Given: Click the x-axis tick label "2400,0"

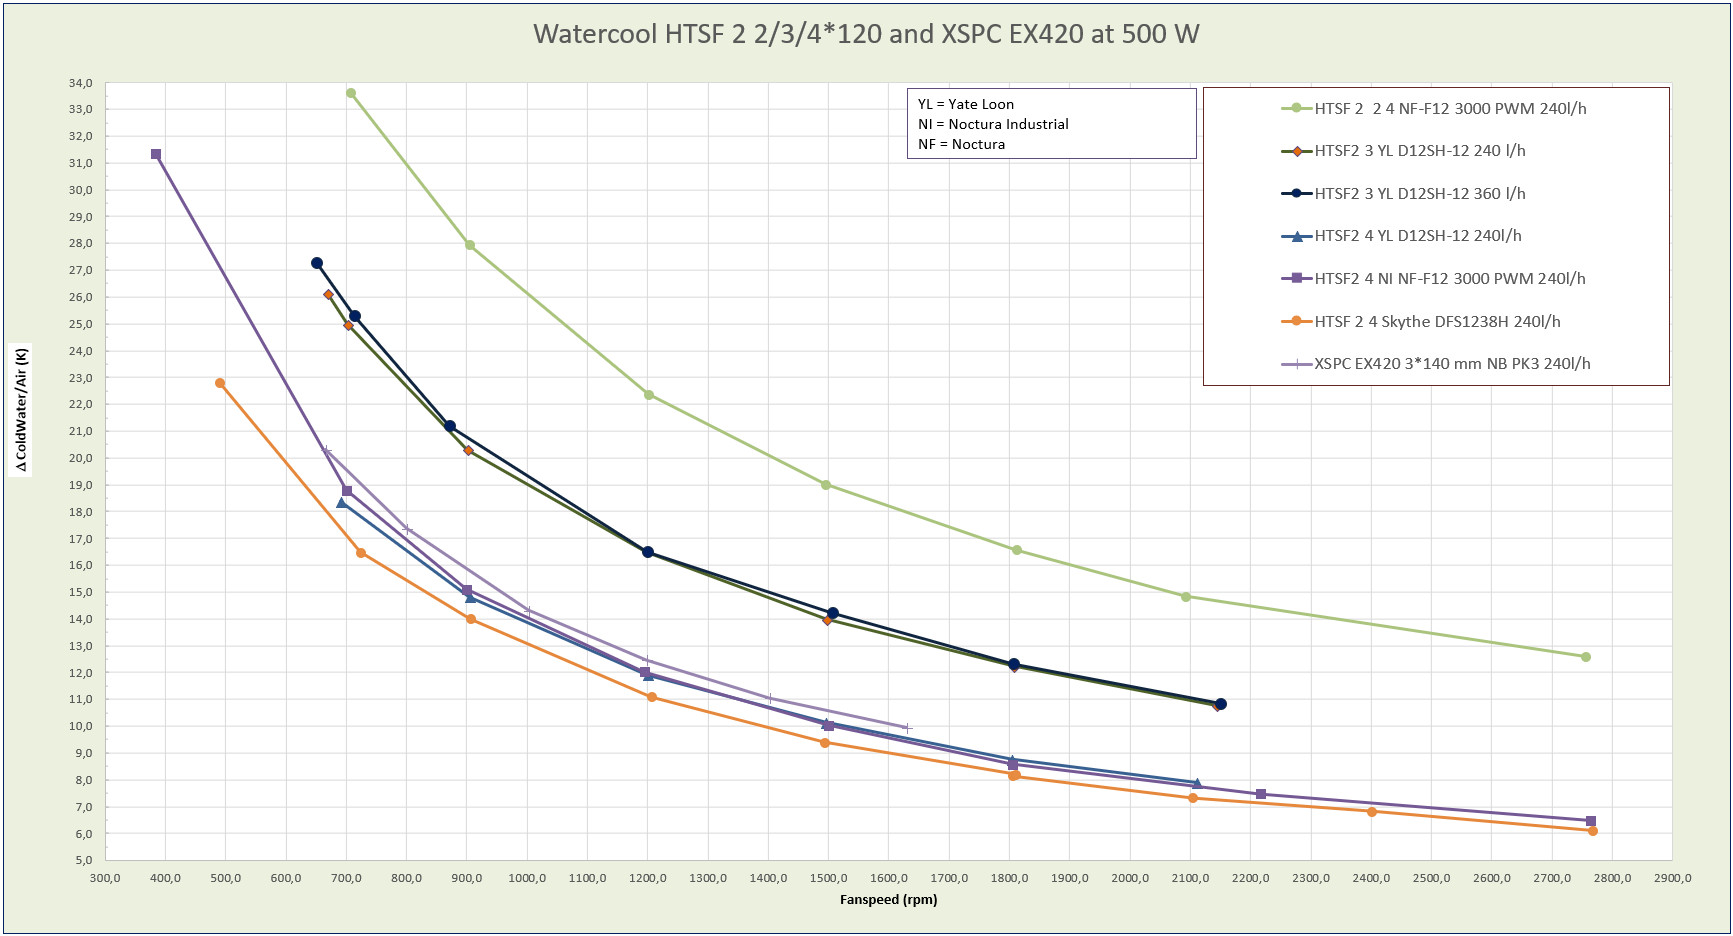Looking at the screenshot, I should pos(1371,879).
